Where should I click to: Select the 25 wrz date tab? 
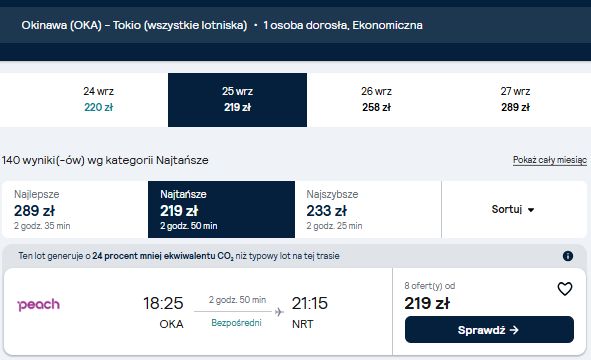(237, 100)
